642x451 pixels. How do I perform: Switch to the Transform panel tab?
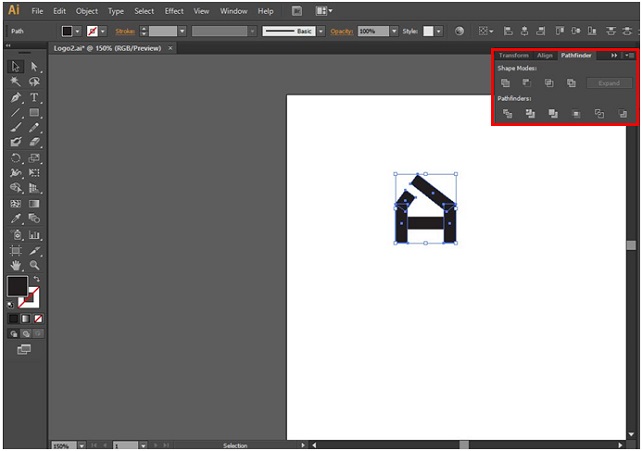tap(513, 55)
